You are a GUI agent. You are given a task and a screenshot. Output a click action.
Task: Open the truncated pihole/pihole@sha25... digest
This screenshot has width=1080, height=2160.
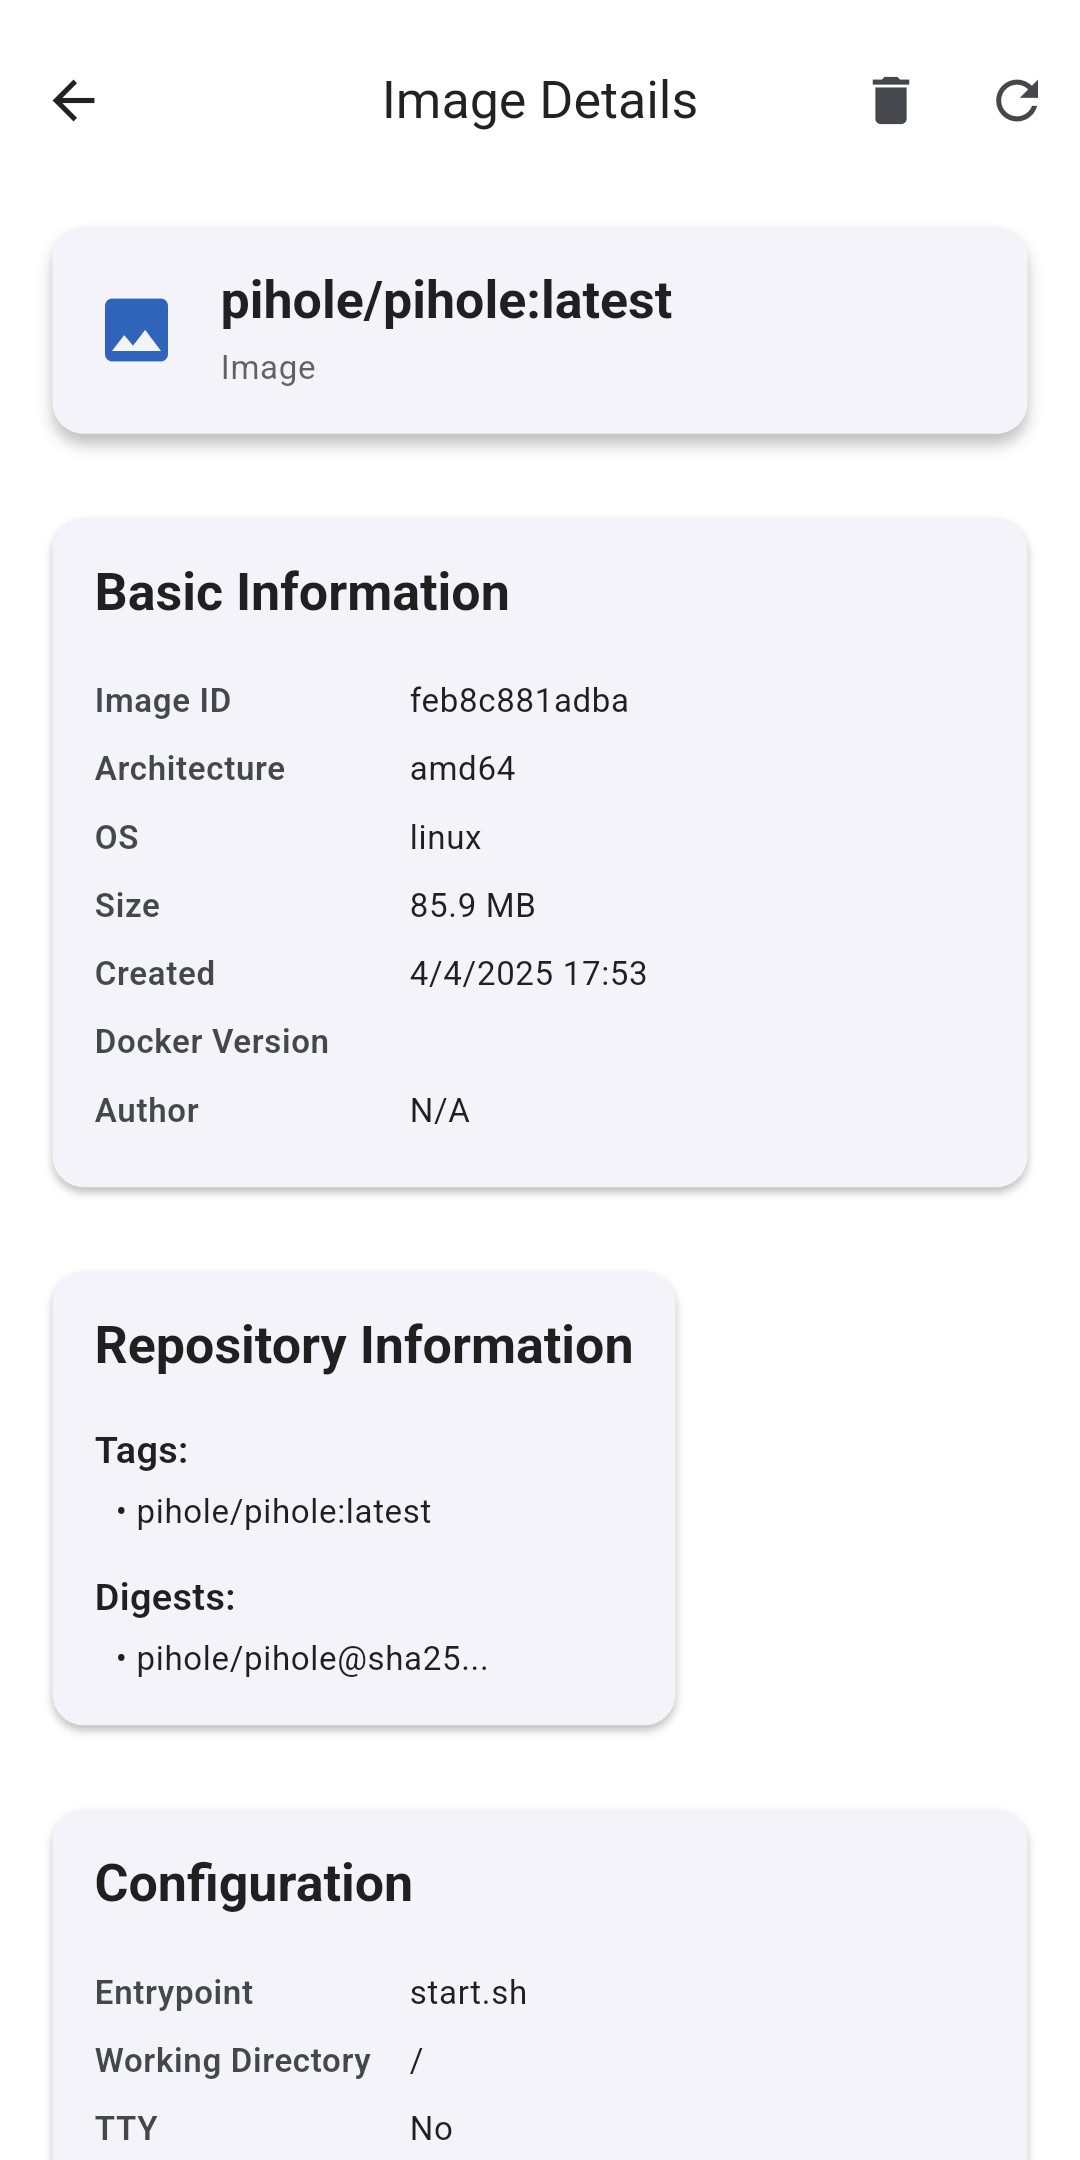pyautogui.click(x=312, y=1659)
